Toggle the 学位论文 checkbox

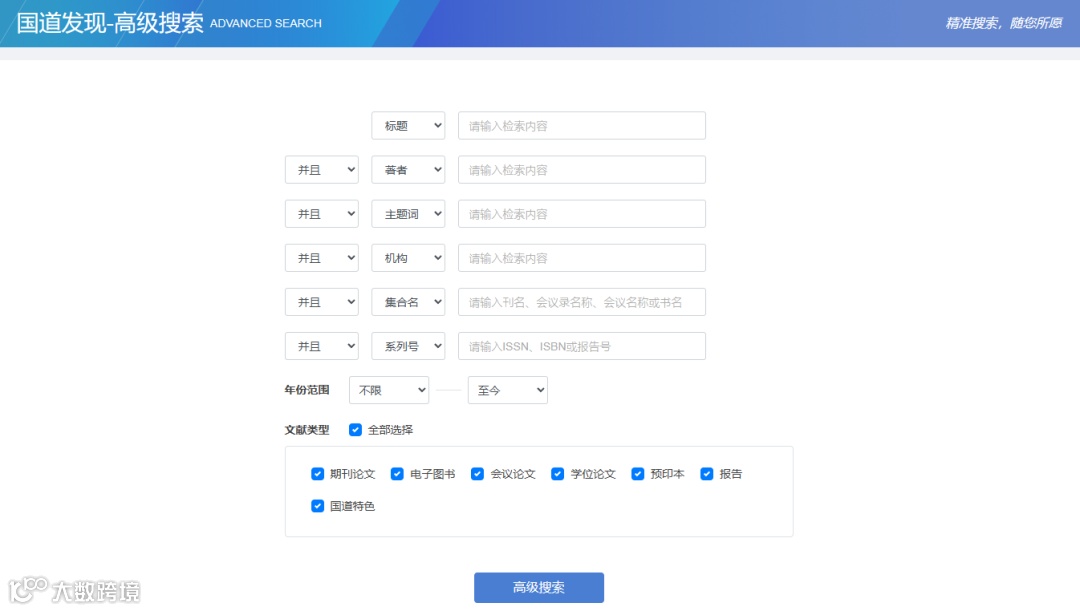(x=558, y=474)
